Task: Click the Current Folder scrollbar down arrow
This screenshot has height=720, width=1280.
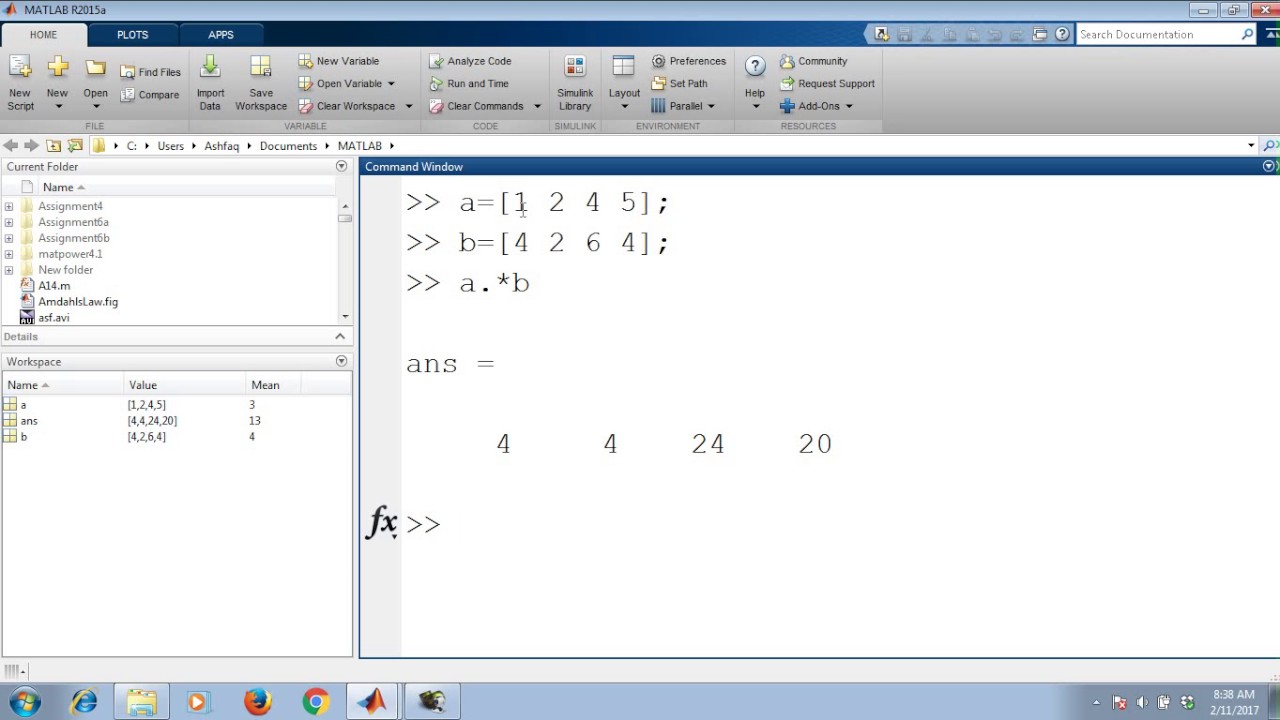Action: (345, 316)
